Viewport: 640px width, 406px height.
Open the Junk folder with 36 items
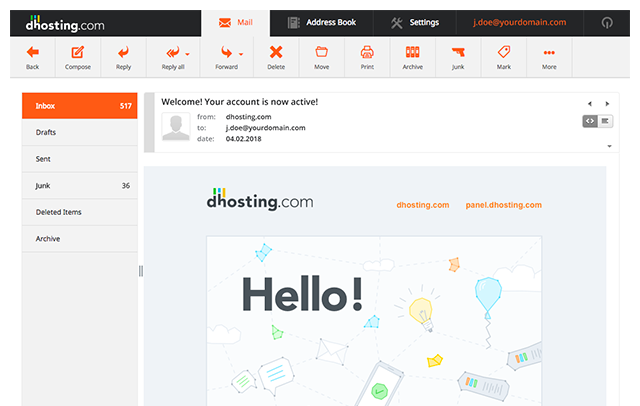point(80,186)
